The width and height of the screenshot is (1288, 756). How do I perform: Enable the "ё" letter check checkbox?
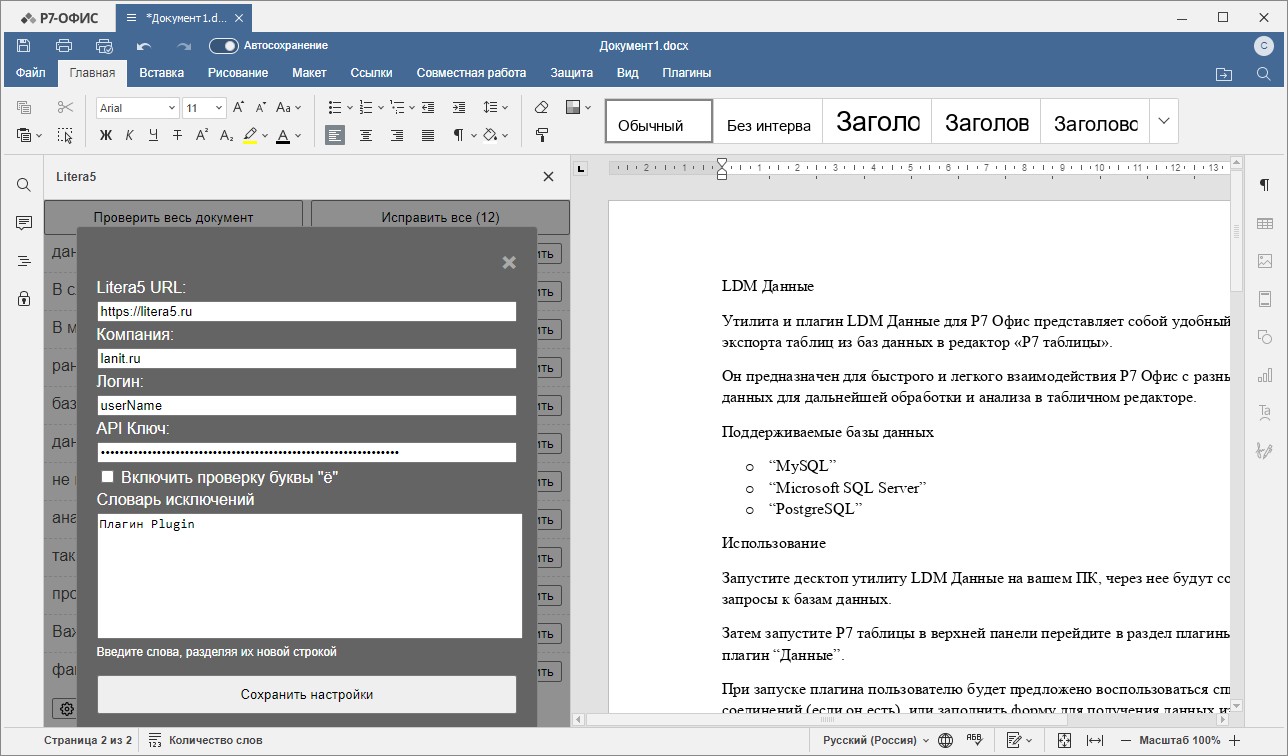pos(108,477)
